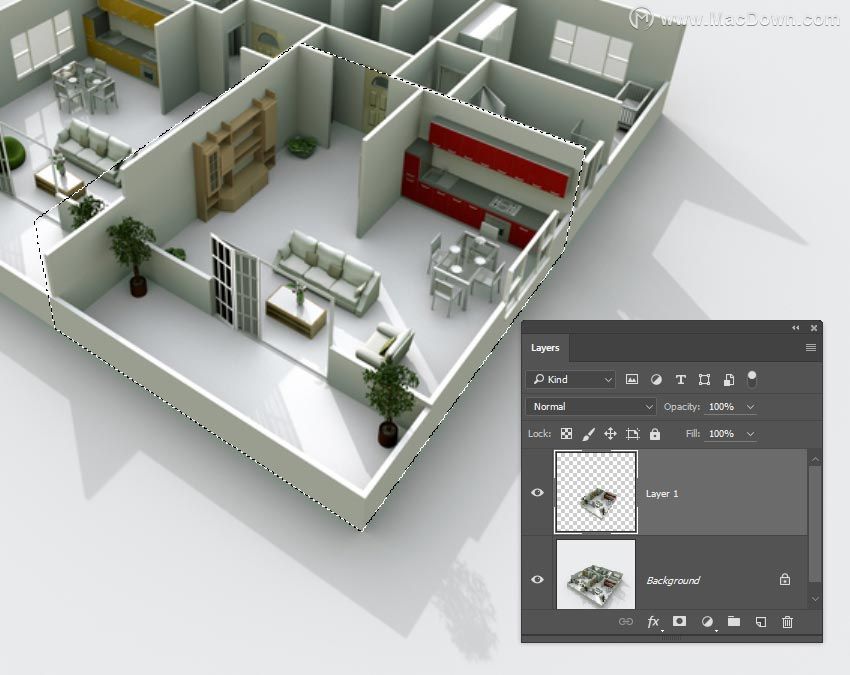Click Layer 1 thumbnail preview
The image size is (850, 675).
click(596, 492)
